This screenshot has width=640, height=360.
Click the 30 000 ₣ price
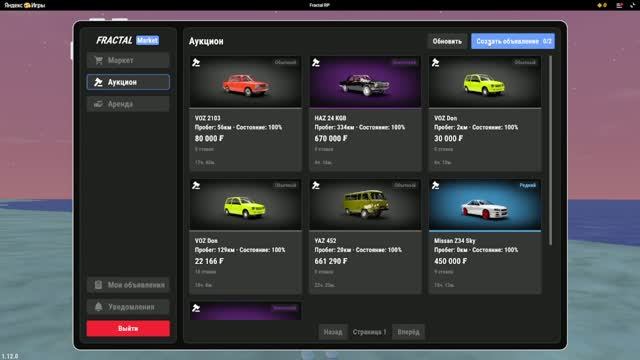pyautogui.click(x=449, y=138)
